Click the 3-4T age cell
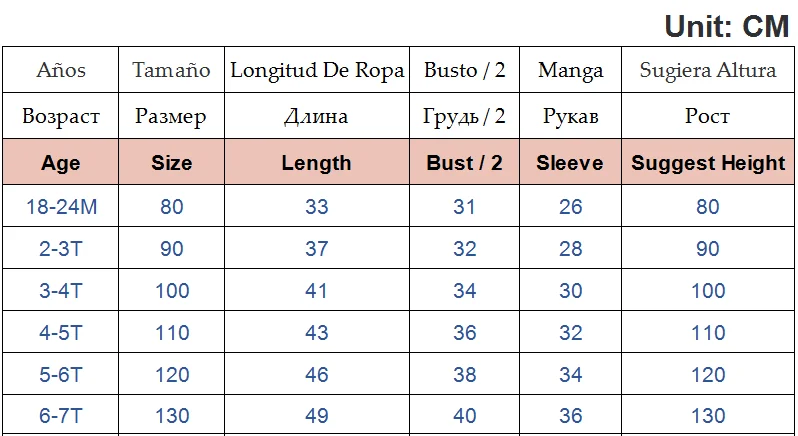 61,291
